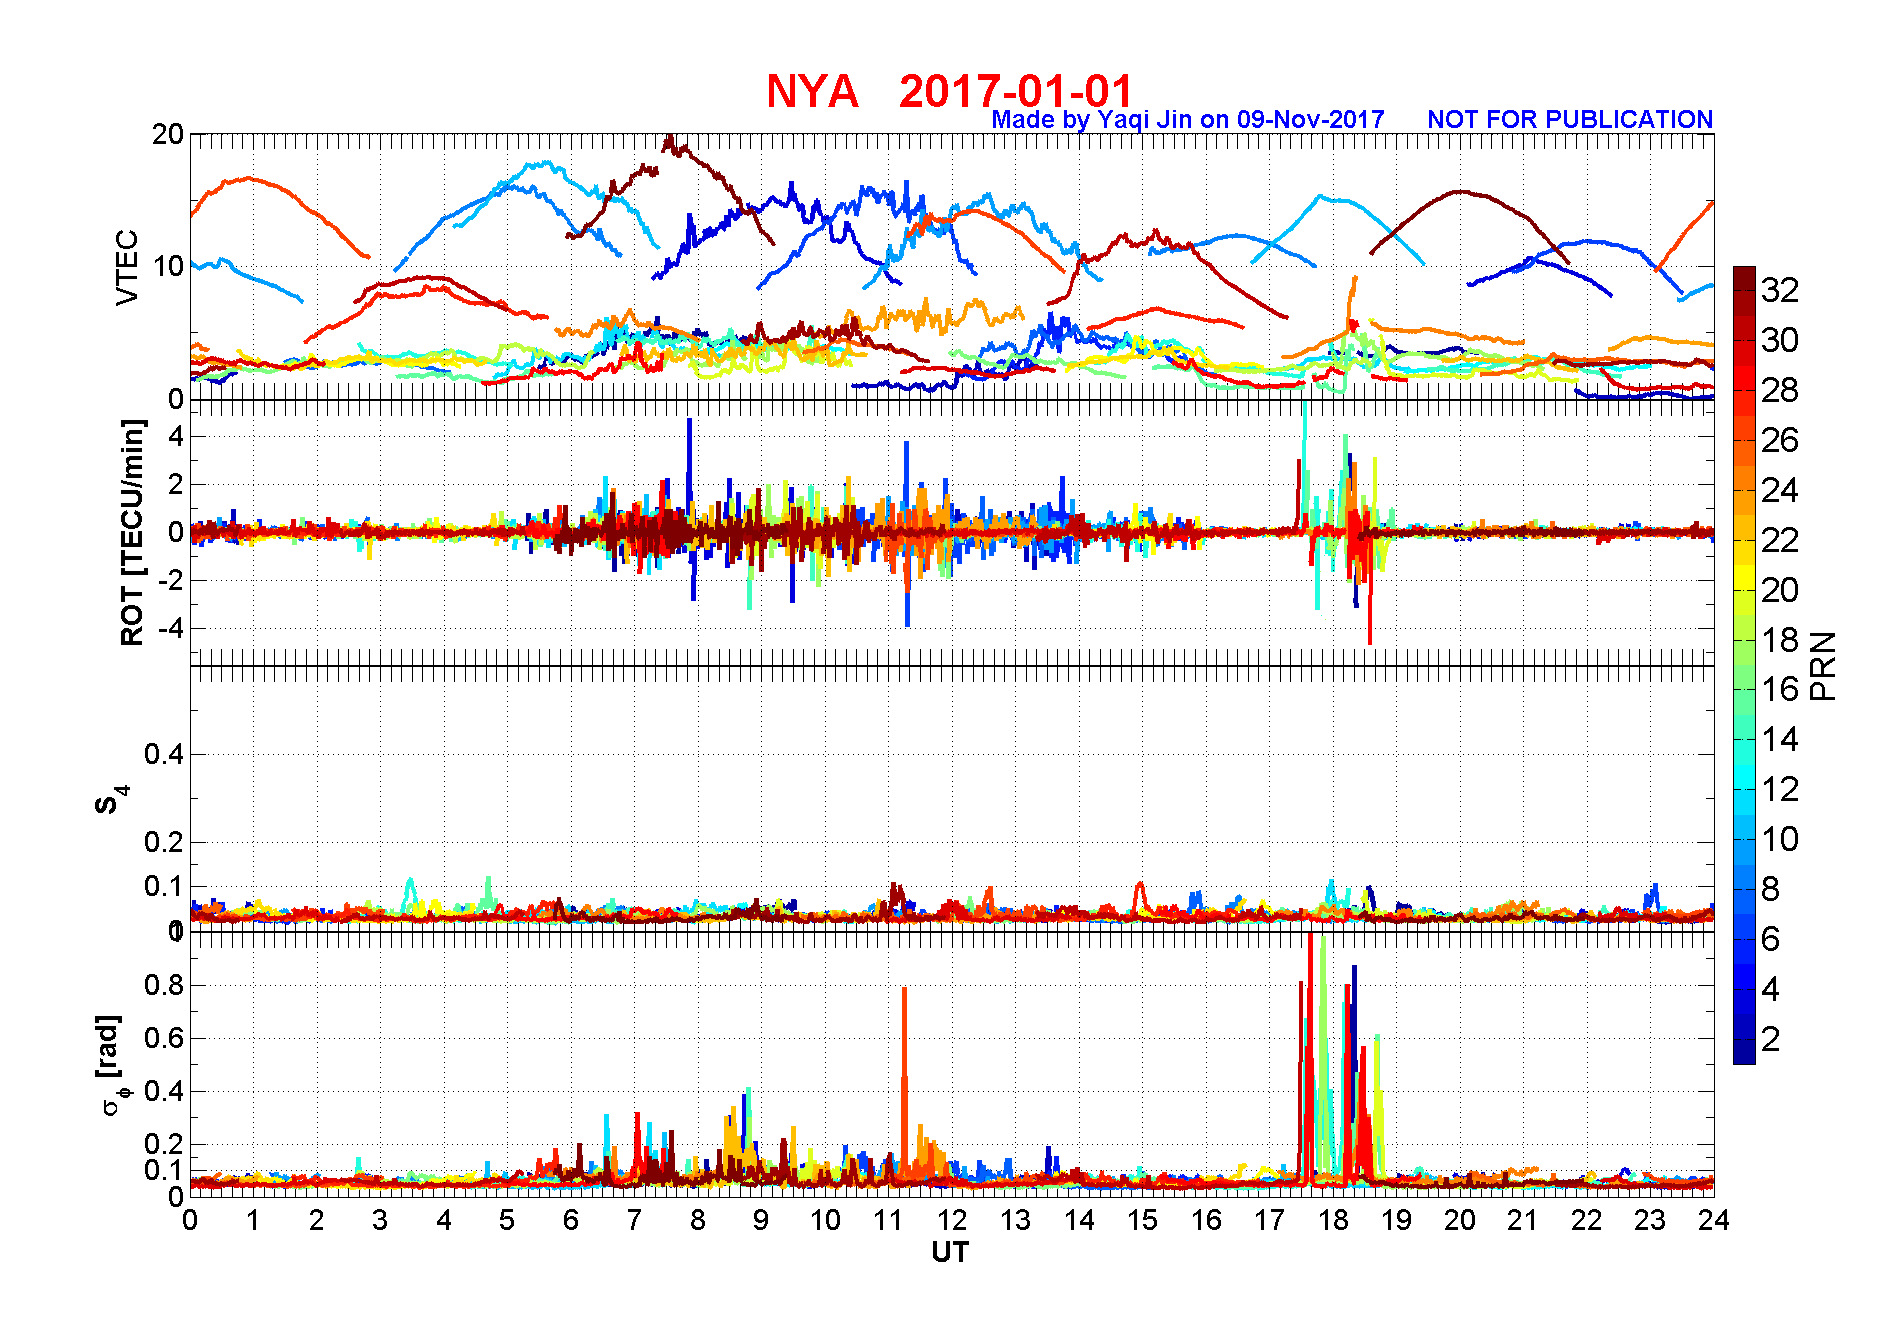1904x1330 pixels.
Task: Click UT axis tick label 21
Action: (1523, 1220)
